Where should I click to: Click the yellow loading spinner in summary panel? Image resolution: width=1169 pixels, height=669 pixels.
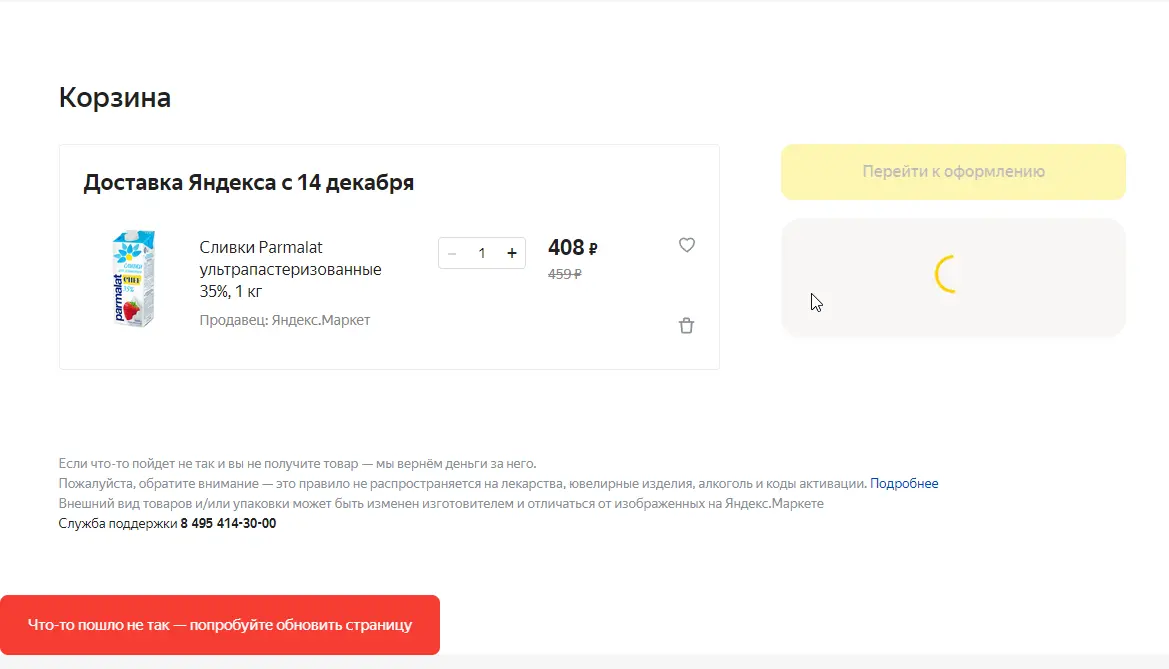948,274
